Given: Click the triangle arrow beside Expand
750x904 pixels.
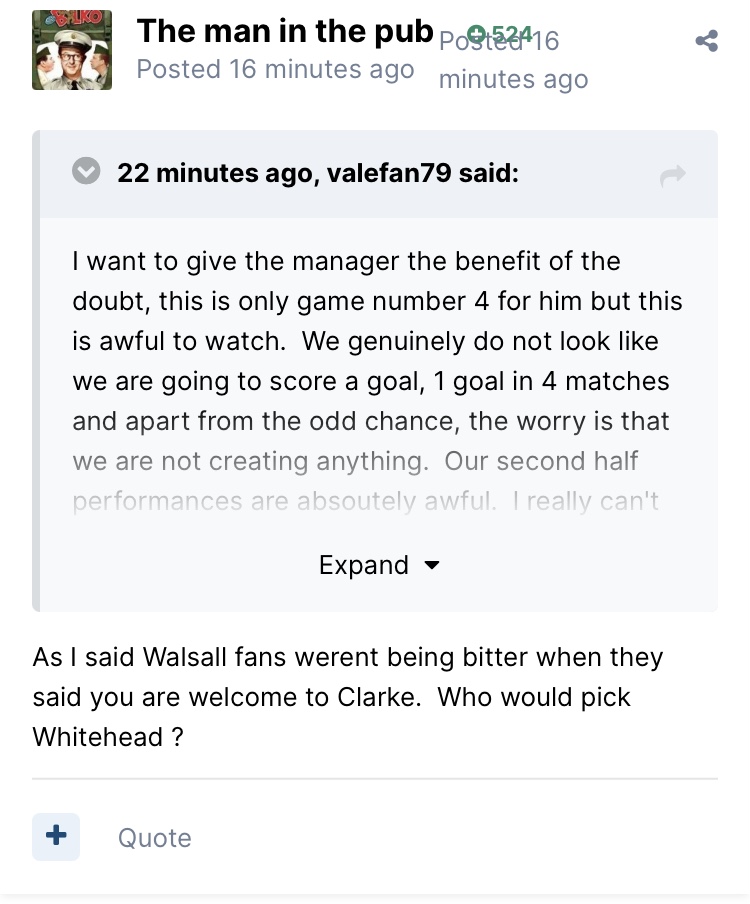Looking at the screenshot, I should coord(432,565).
